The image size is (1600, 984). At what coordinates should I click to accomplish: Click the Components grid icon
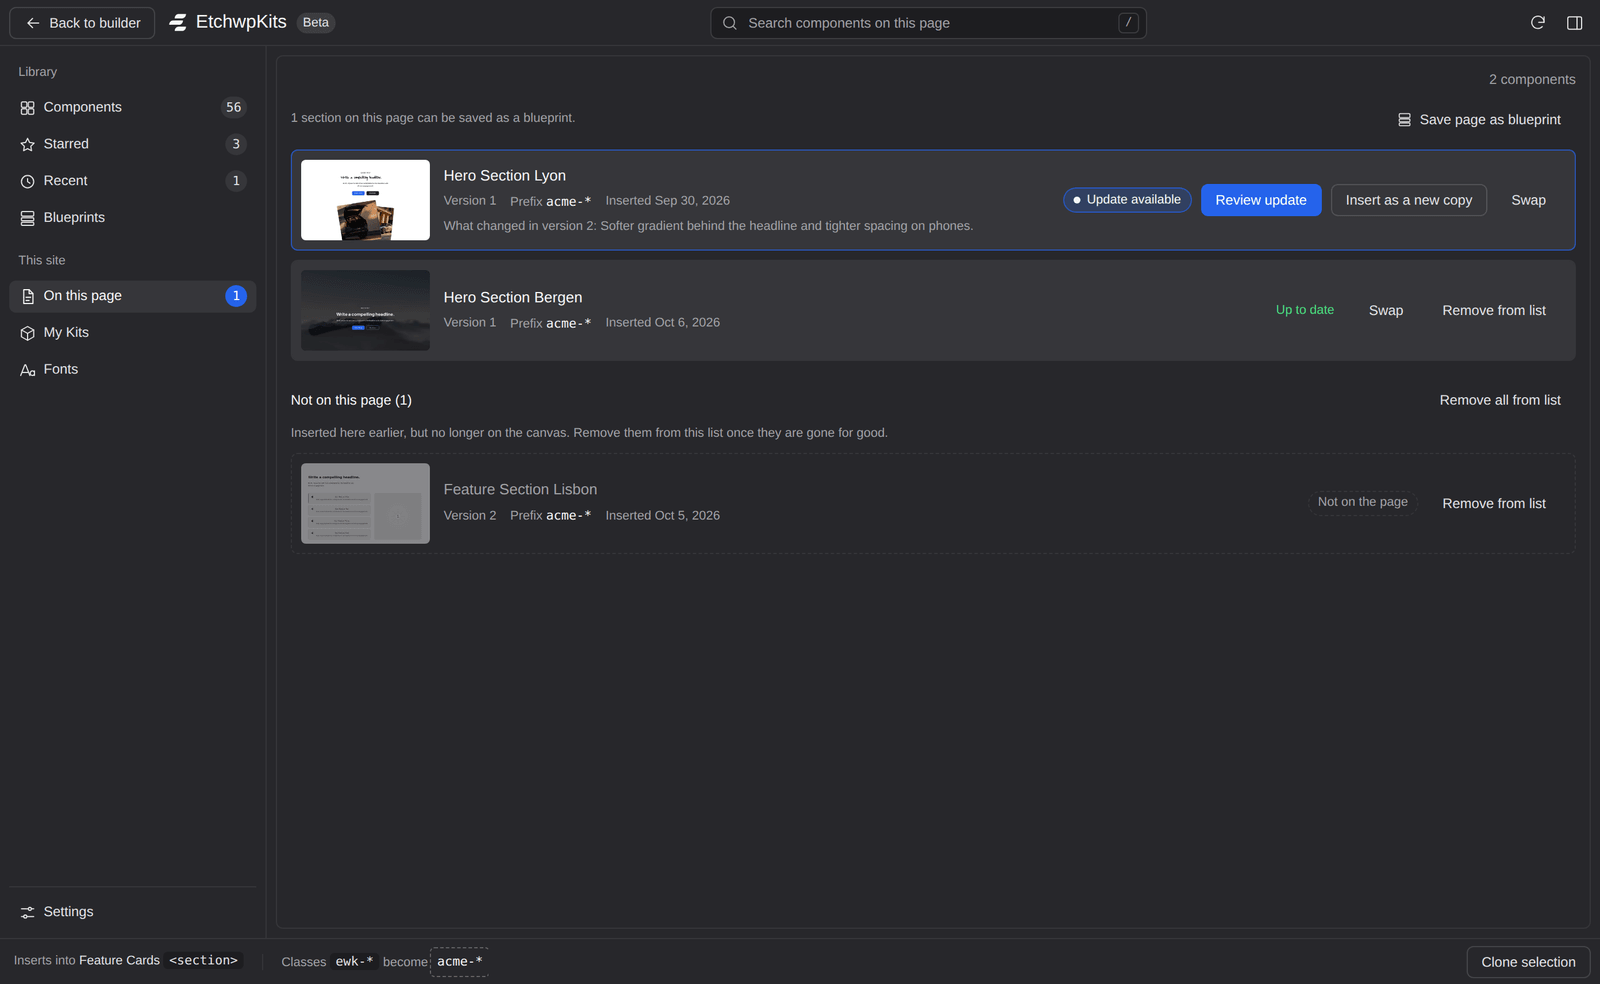28,108
